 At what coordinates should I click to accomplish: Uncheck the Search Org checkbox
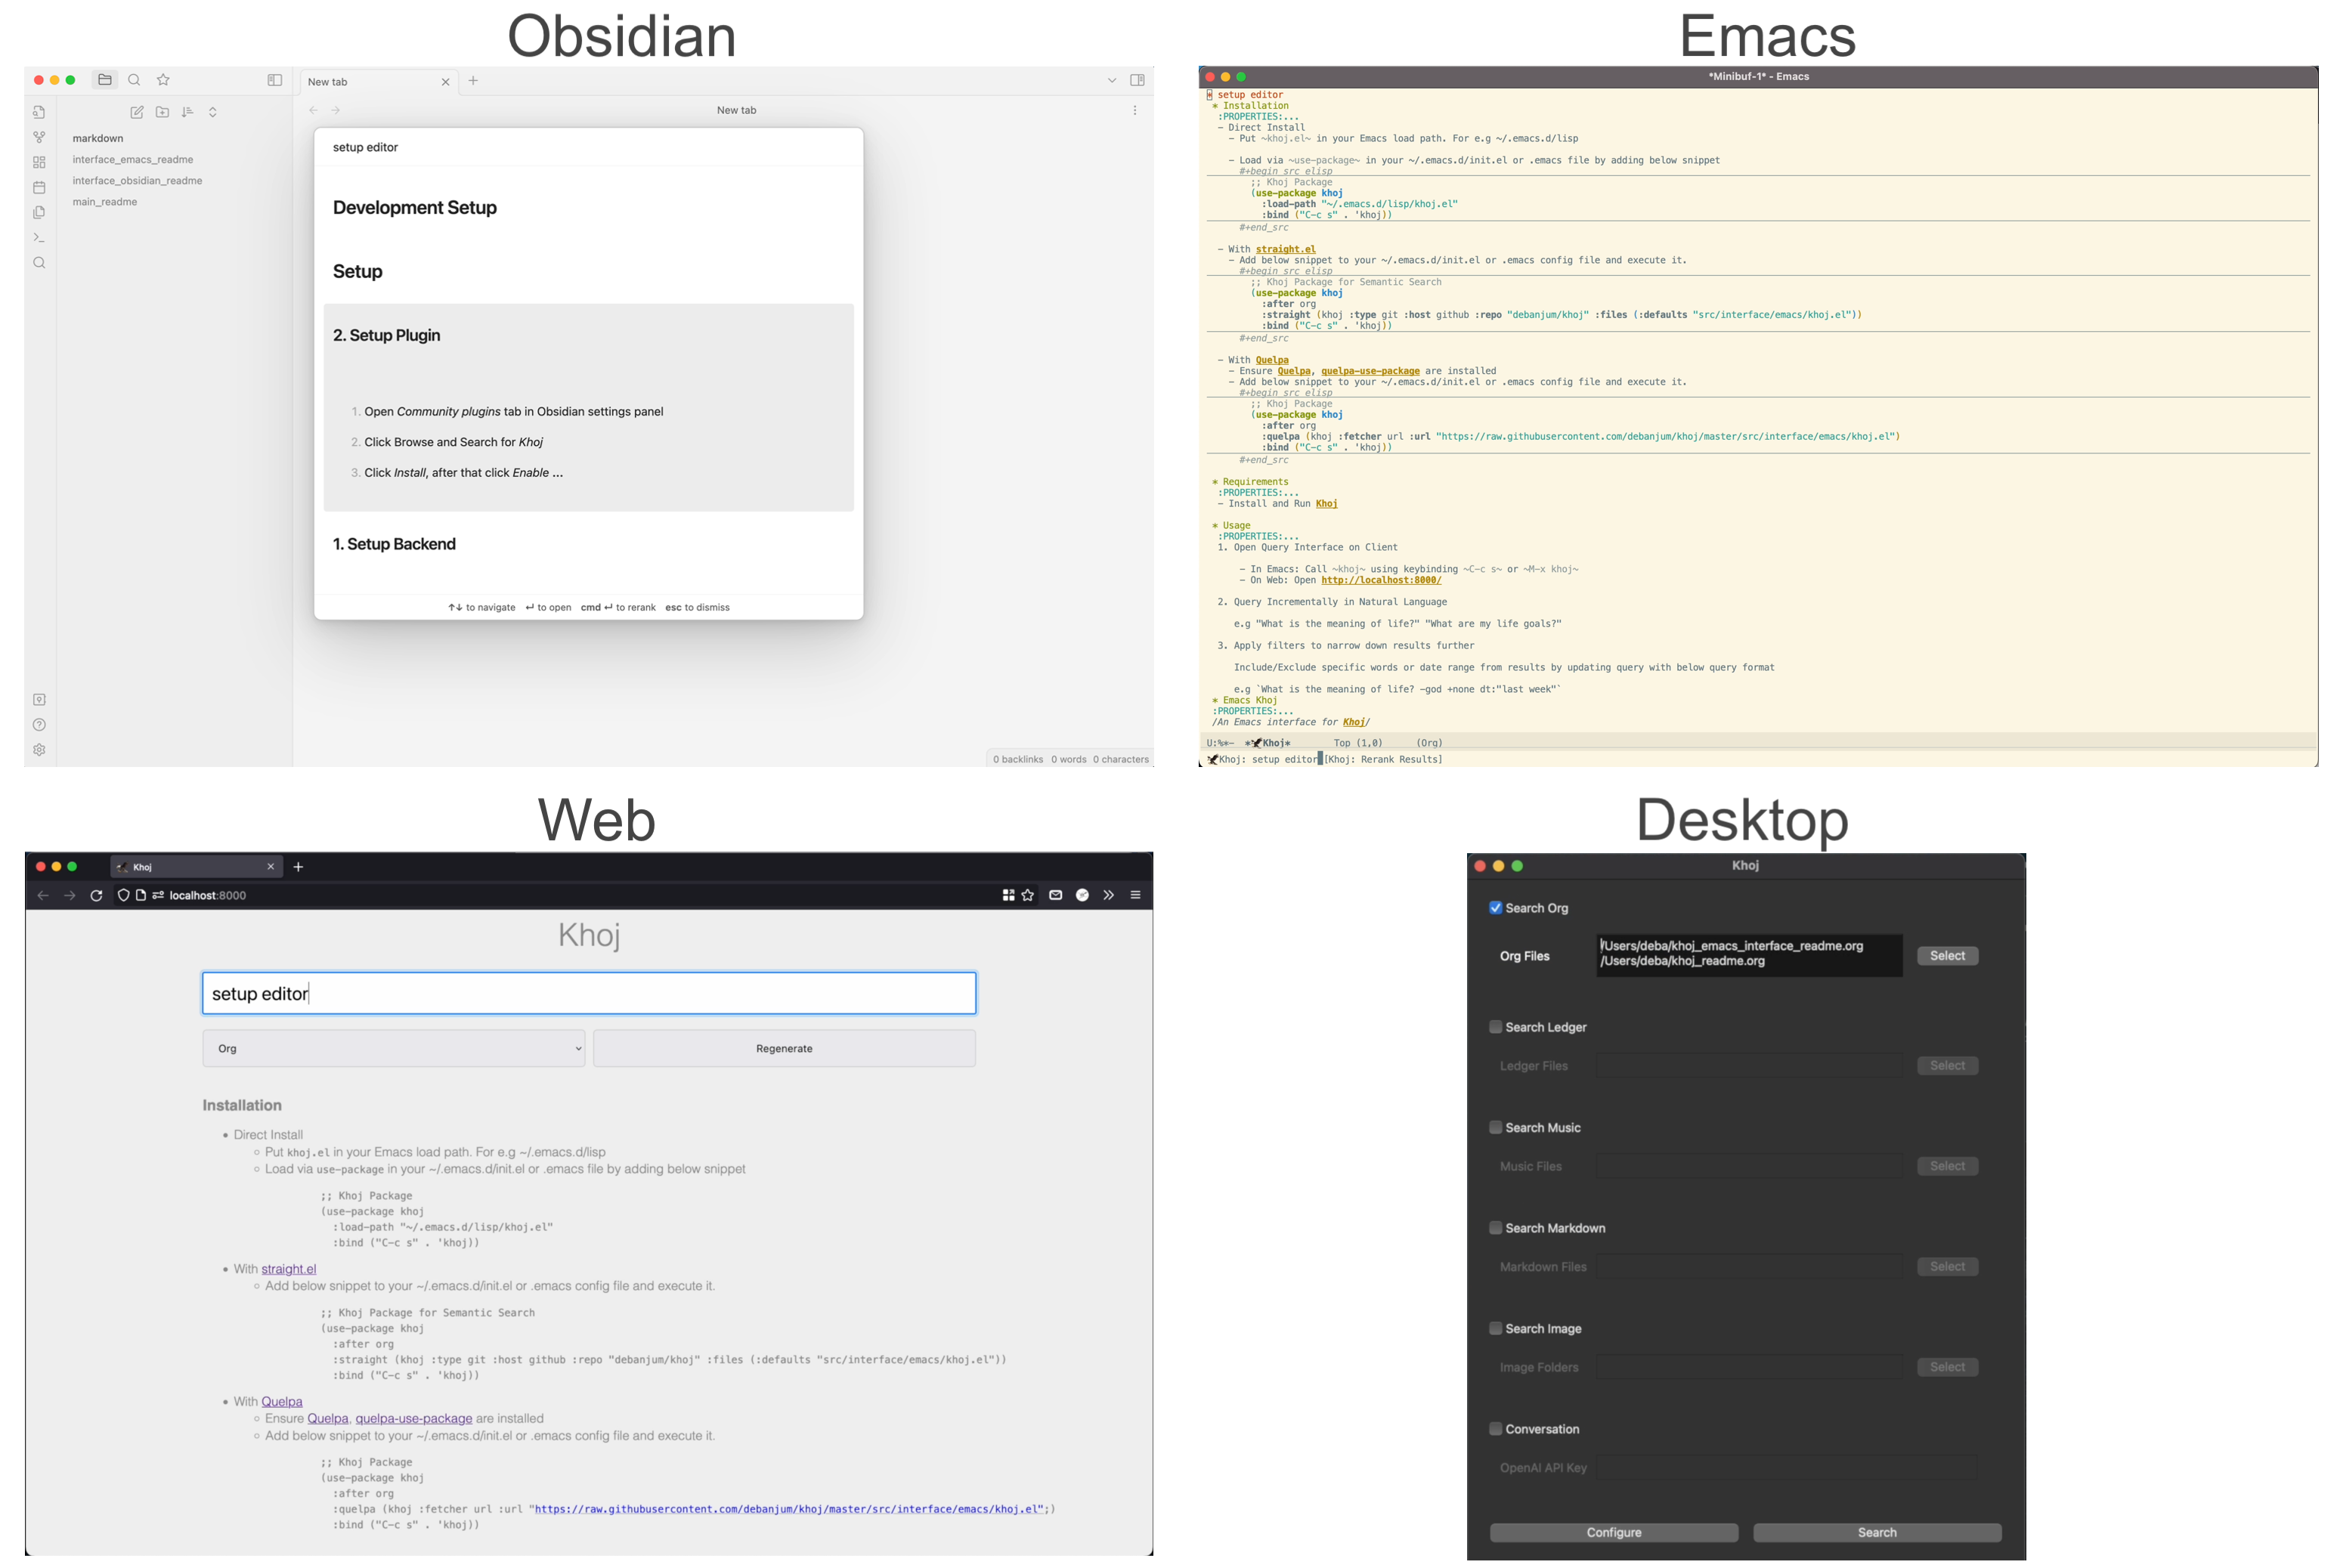pos(1495,908)
